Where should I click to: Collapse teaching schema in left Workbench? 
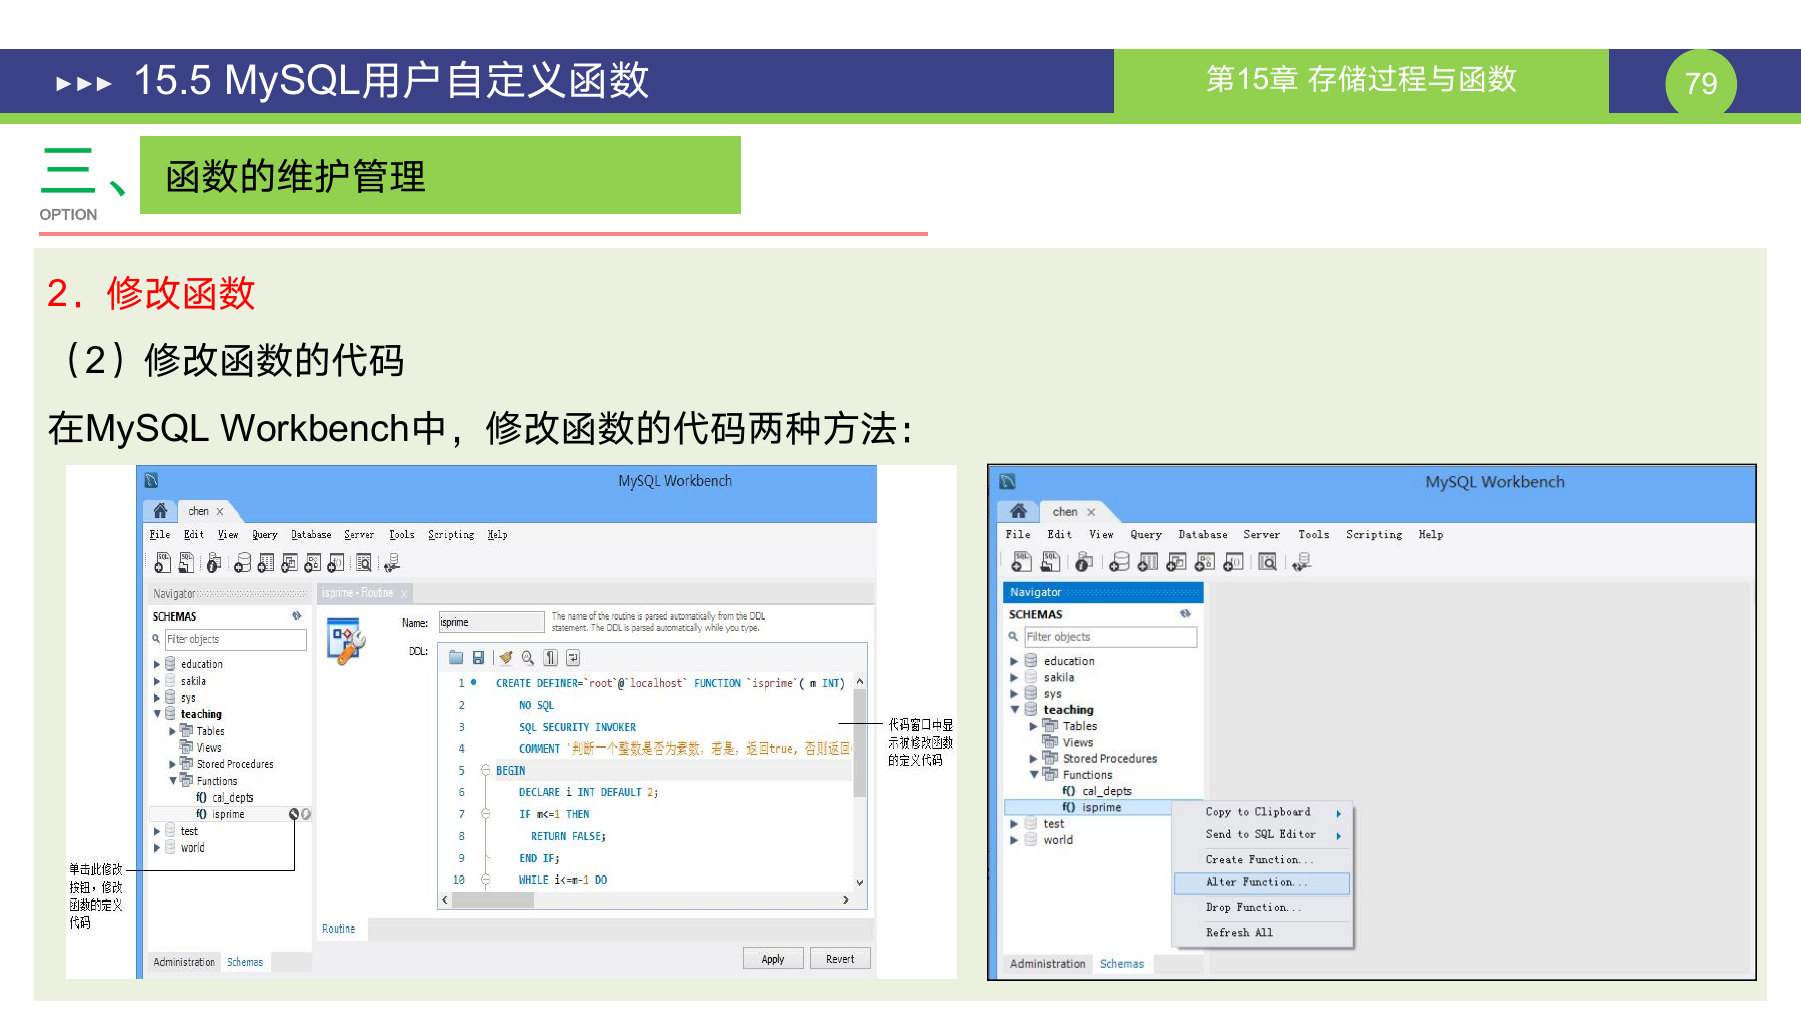tap(157, 714)
